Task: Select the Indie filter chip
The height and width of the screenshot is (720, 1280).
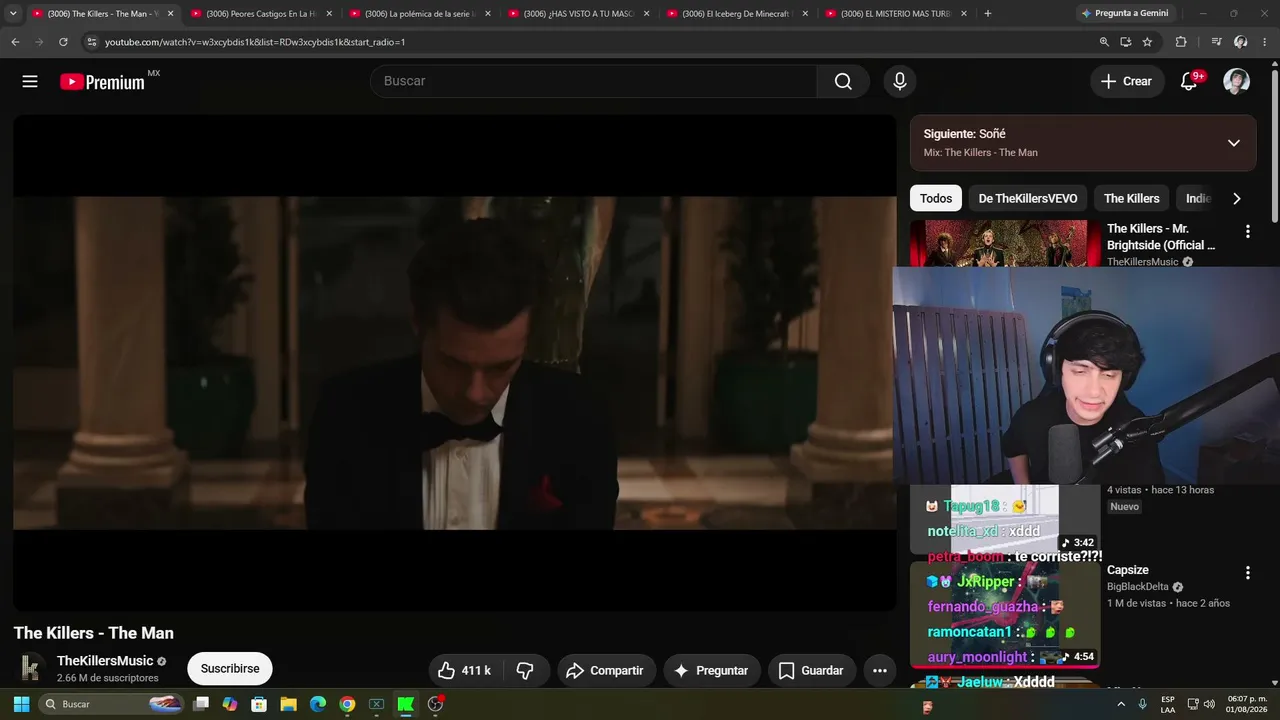Action: [1198, 198]
